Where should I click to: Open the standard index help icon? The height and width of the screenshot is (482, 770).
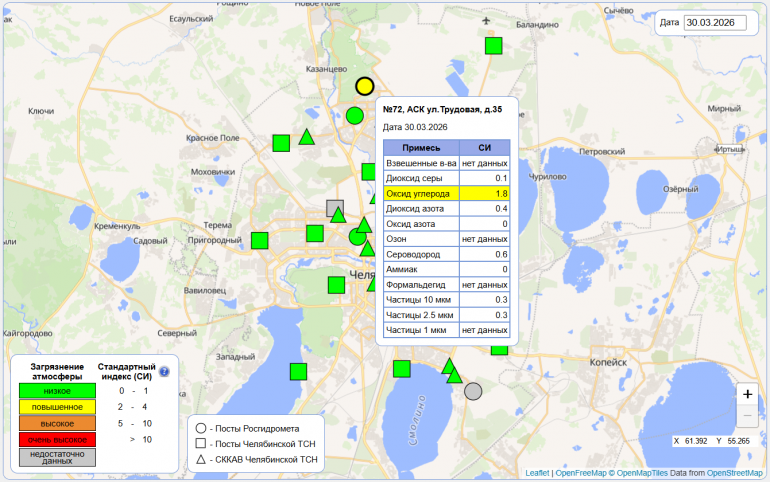164,372
